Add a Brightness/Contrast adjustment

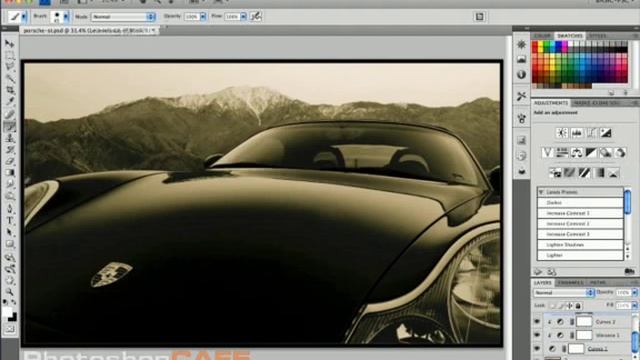pyautogui.click(x=562, y=133)
